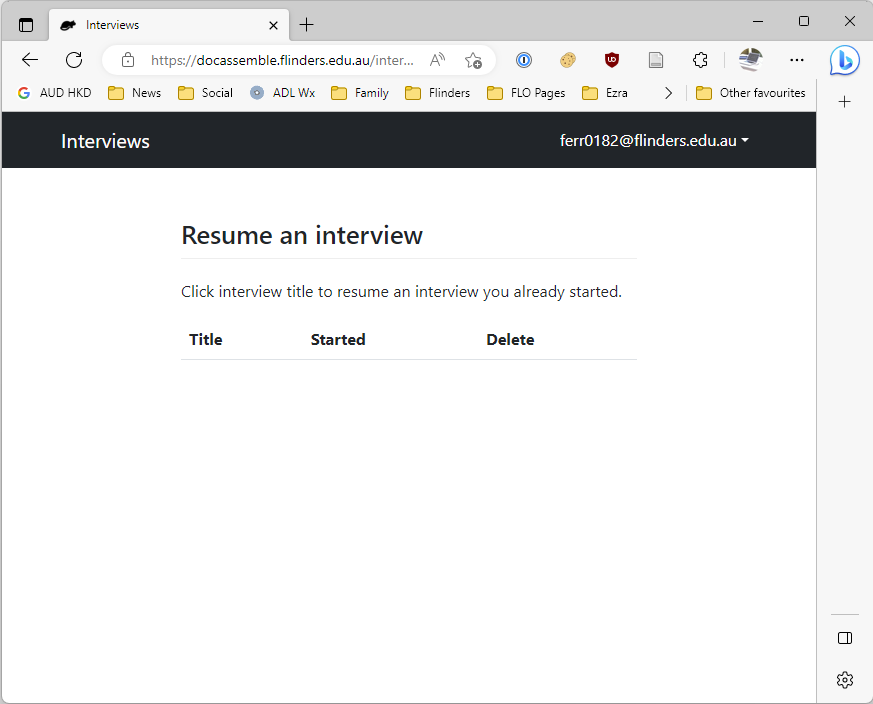Add this page to favorites
Screen dimensions: 873x704
(473, 60)
